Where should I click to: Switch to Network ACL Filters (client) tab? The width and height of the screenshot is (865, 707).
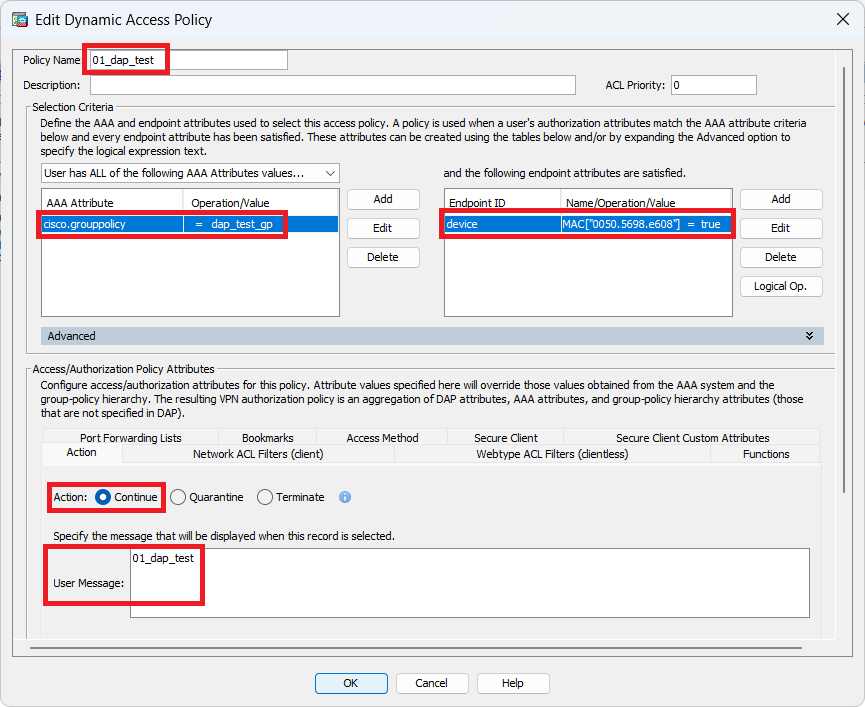coord(258,454)
